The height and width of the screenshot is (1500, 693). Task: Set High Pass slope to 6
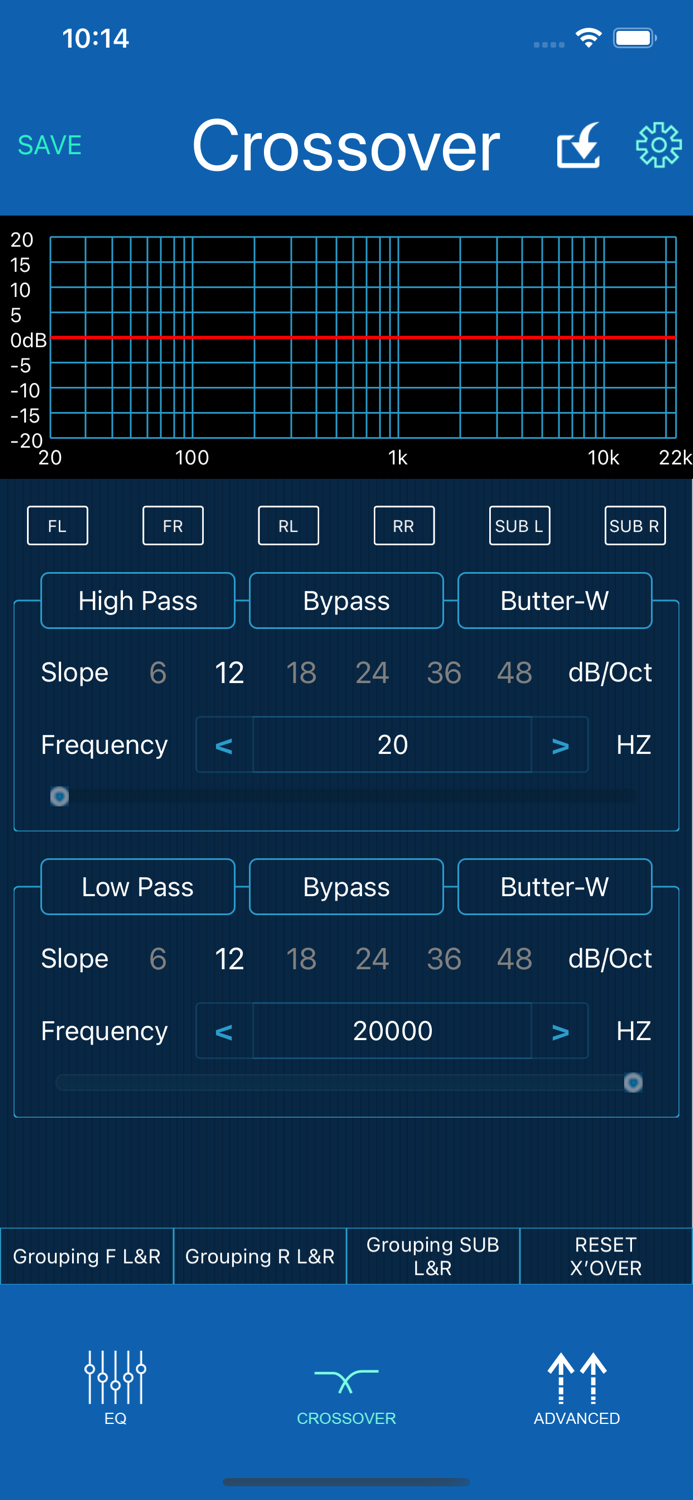(158, 673)
